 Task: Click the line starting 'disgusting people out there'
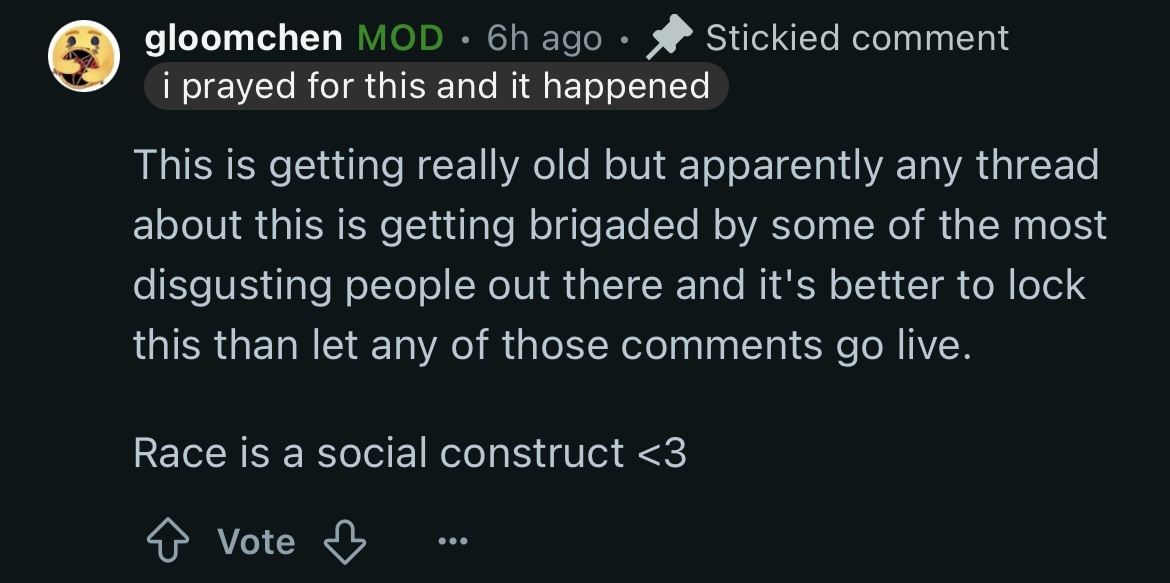610,286
